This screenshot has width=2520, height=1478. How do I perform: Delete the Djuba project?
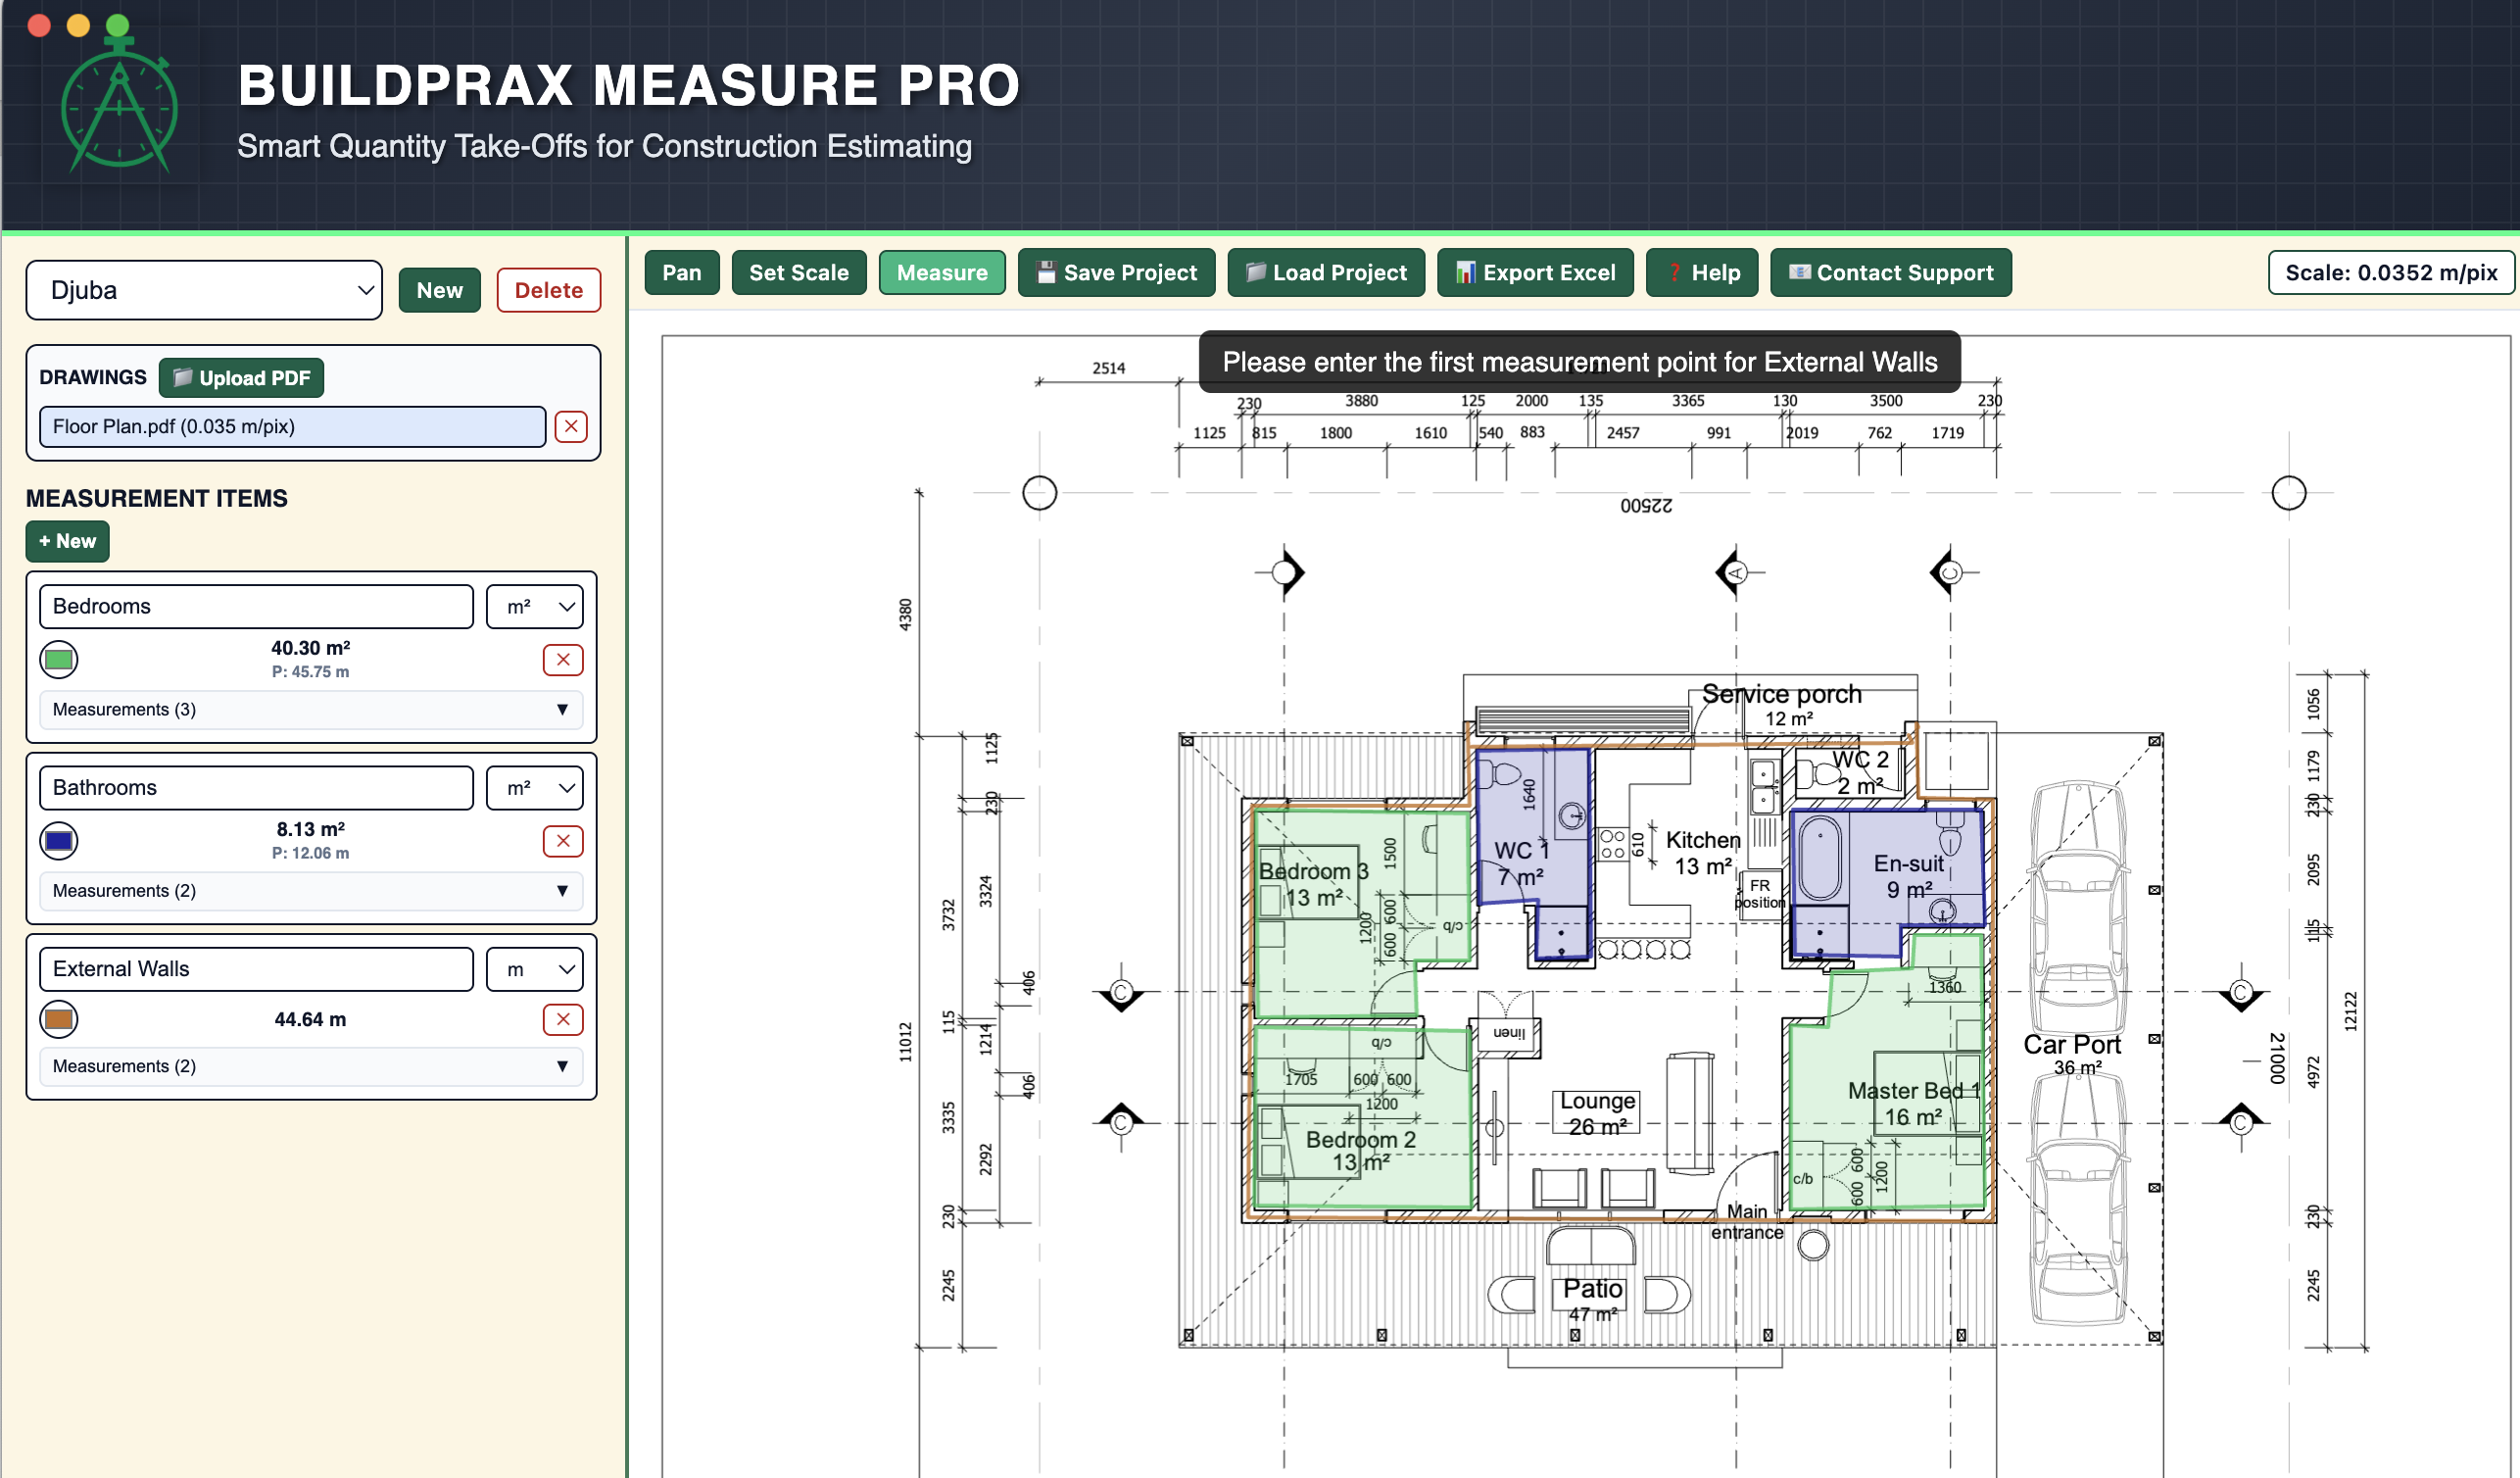click(548, 290)
